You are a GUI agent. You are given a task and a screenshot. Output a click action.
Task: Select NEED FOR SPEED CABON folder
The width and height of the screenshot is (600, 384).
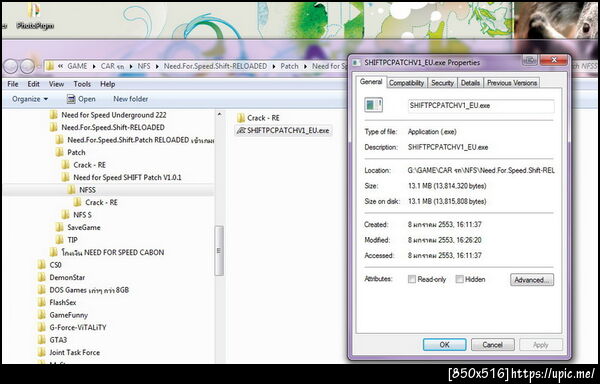point(113,252)
